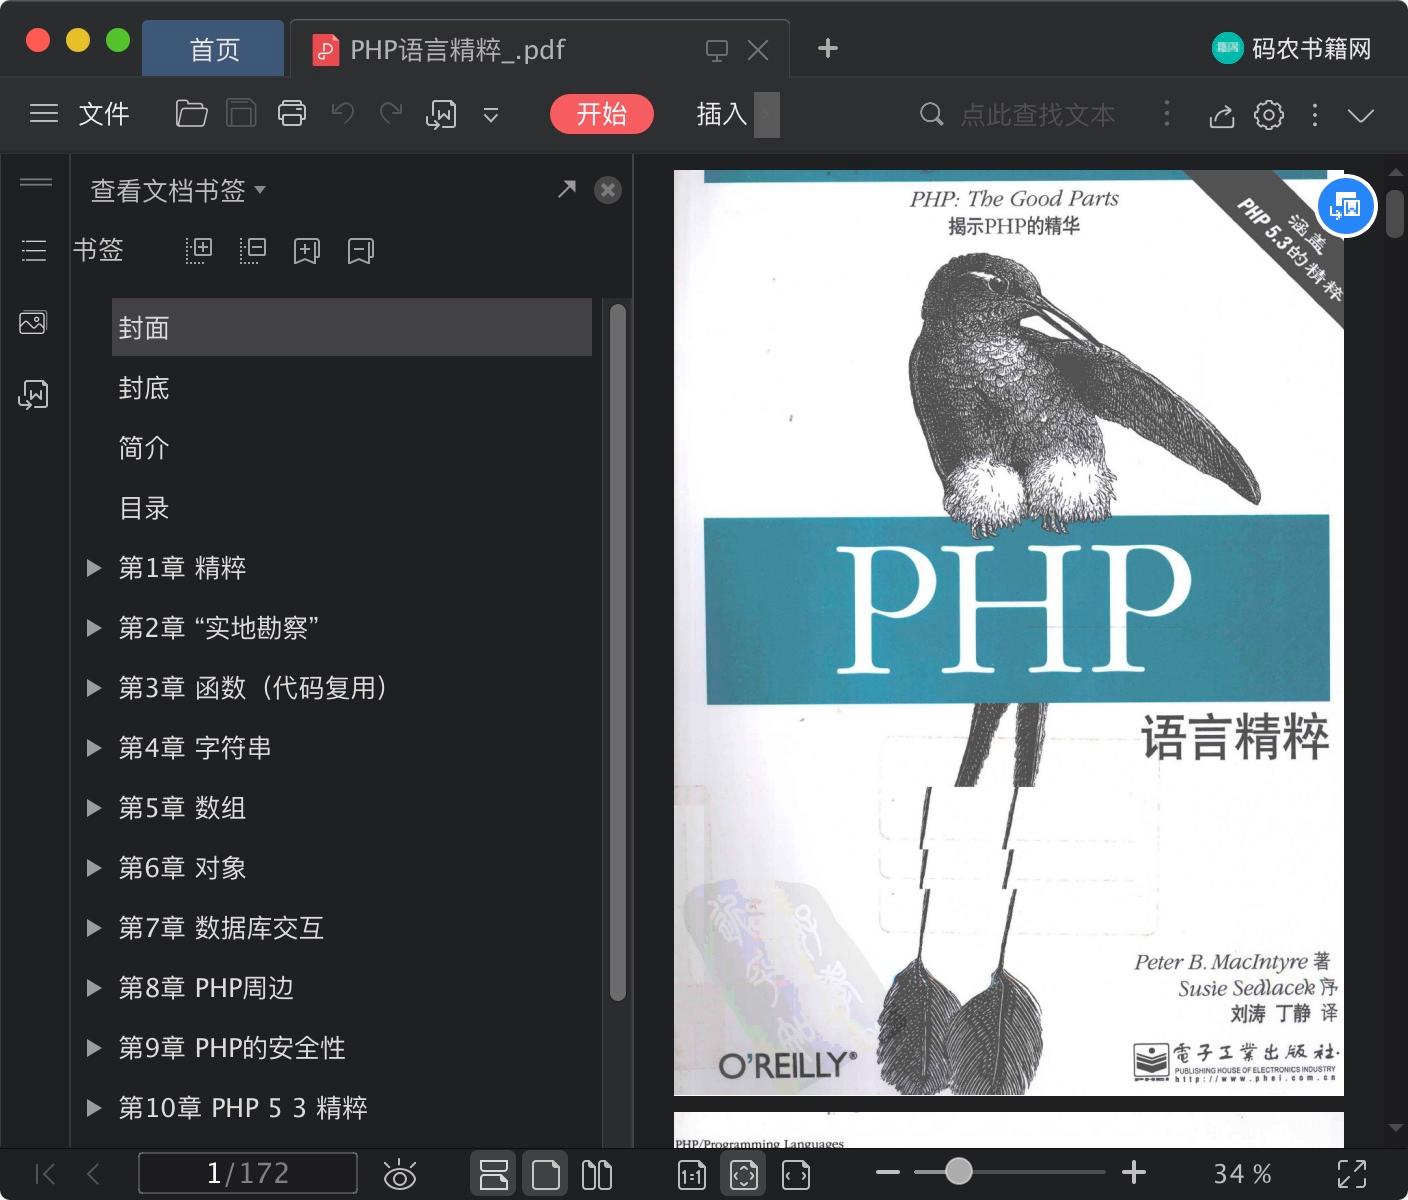Close the PHP语言精粹_.pdf tab
This screenshot has height=1200, width=1408.
click(758, 50)
